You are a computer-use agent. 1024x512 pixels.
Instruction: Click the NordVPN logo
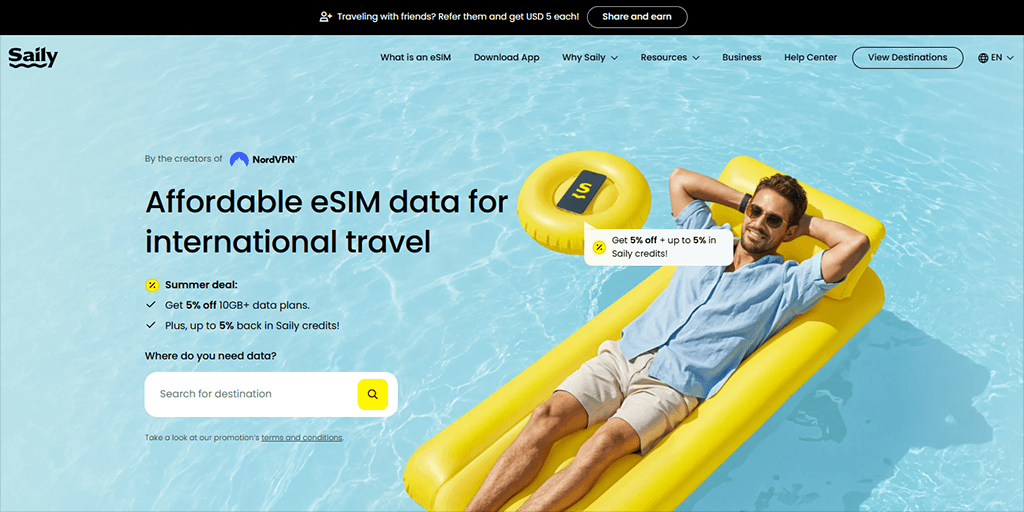pyautogui.click(x=264, y=159)
